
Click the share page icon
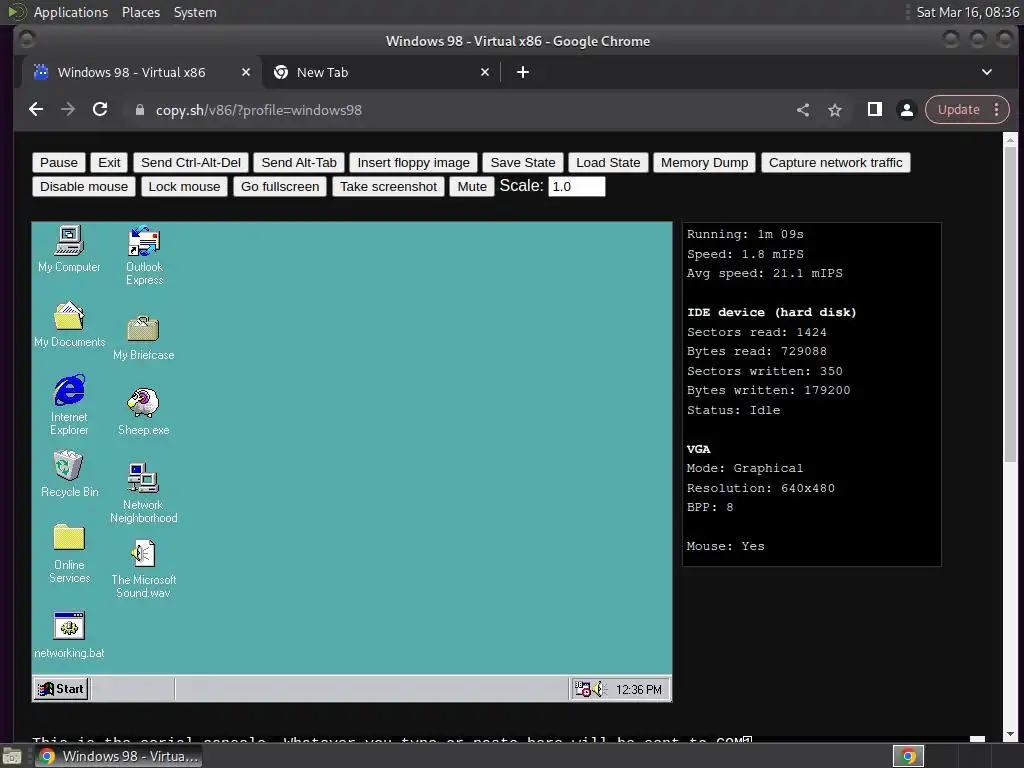pyautogui.click(x=803, y=110)
